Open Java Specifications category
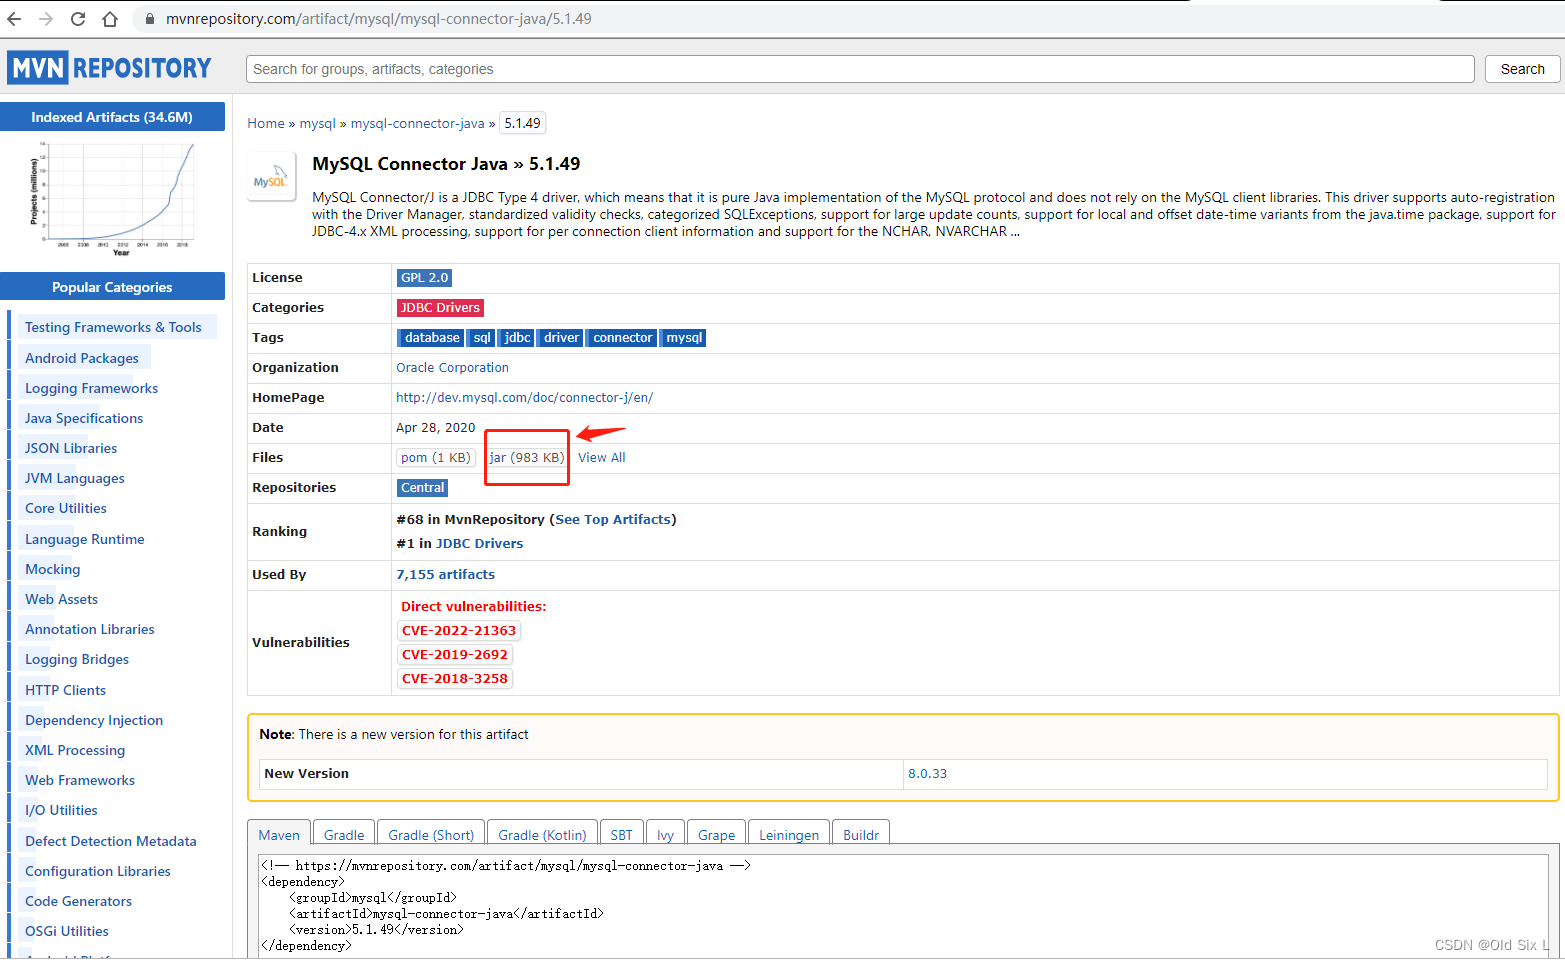The width and height of the screenshot is (1565, 960). (x=84, y=418)
